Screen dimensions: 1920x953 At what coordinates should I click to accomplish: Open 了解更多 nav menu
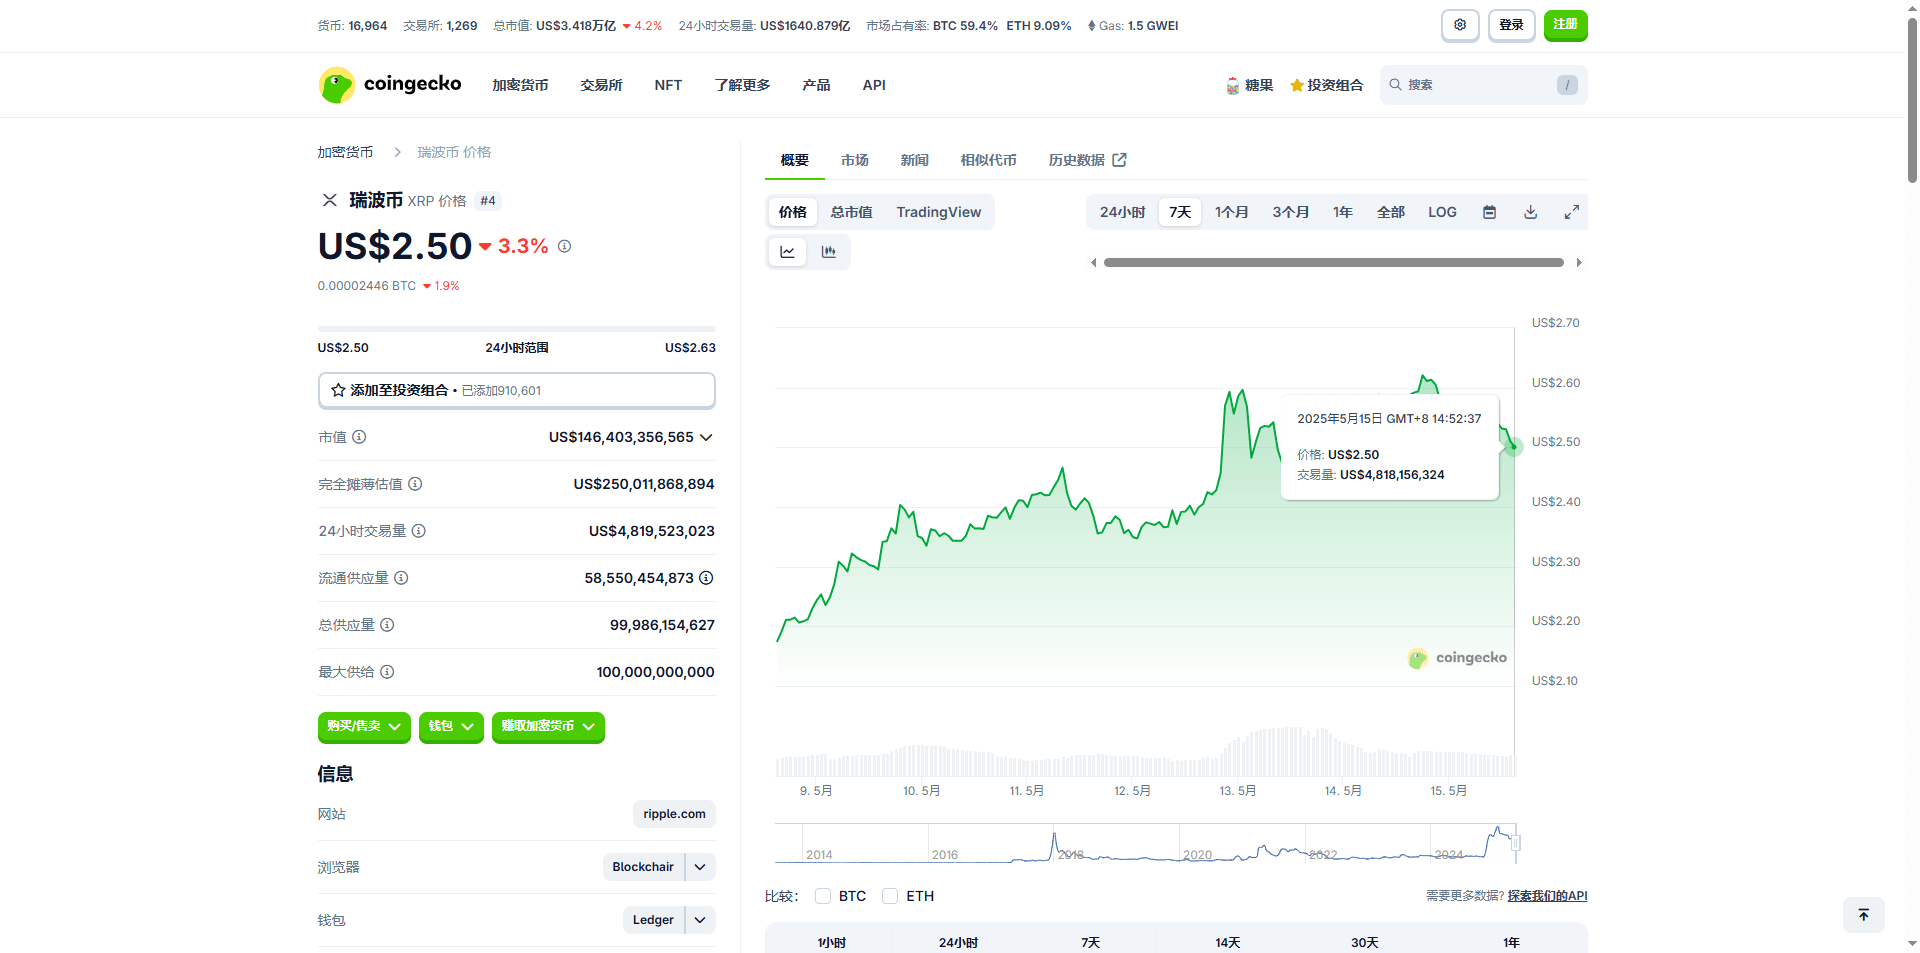[742, 85]
